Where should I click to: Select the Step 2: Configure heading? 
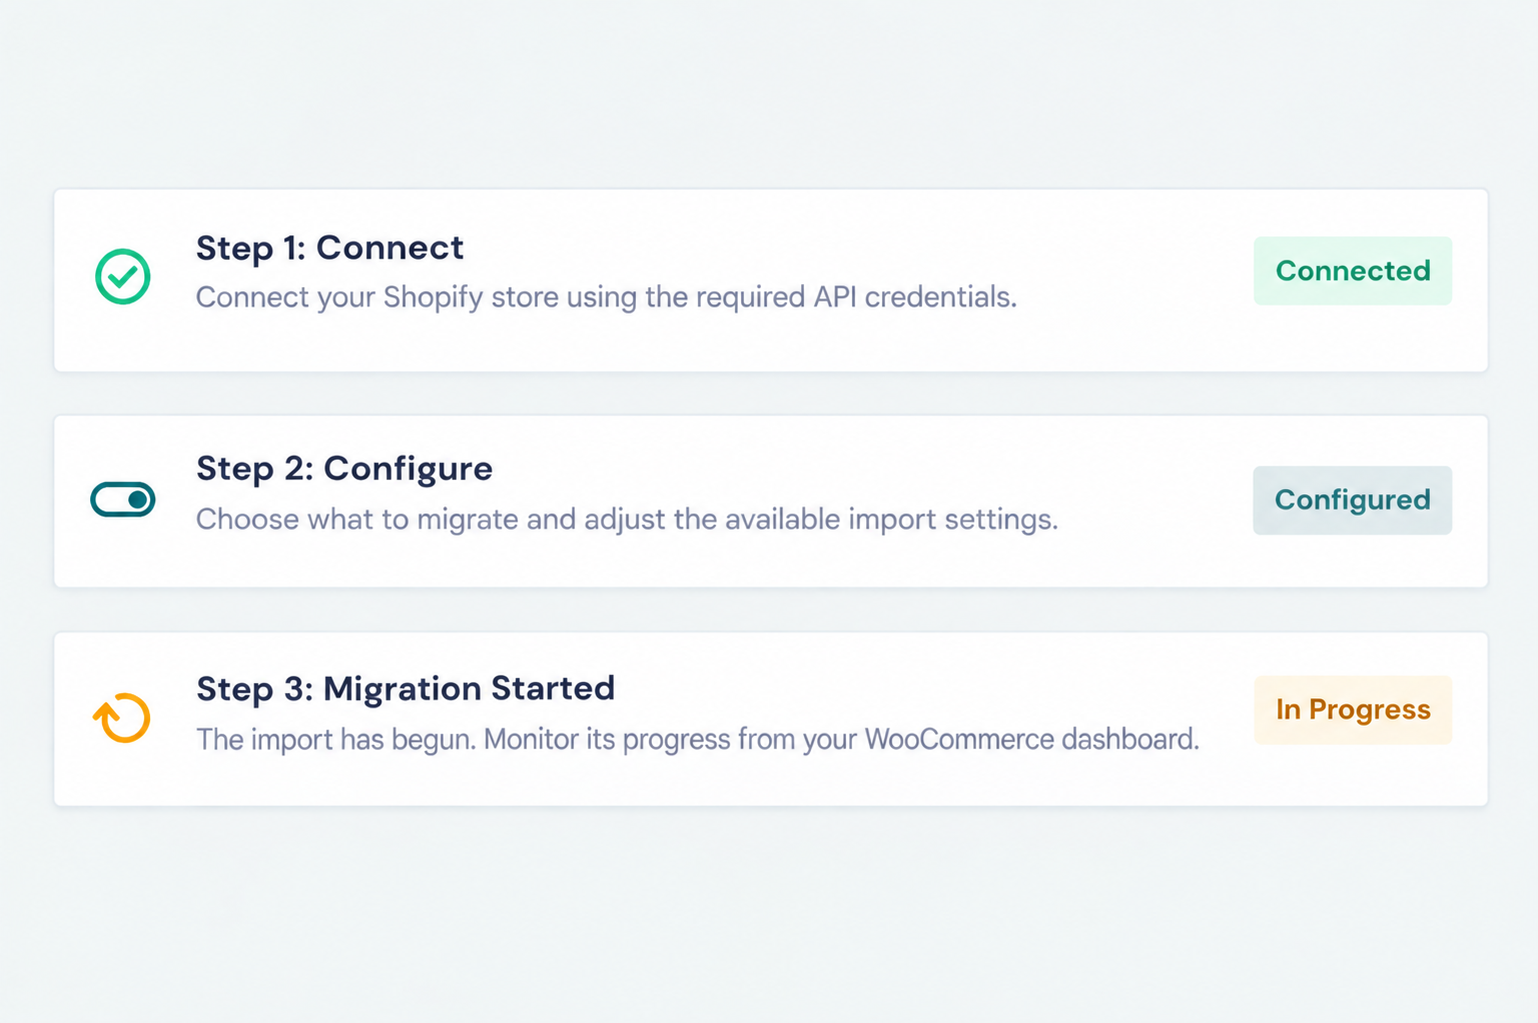[x=344, y=469]
